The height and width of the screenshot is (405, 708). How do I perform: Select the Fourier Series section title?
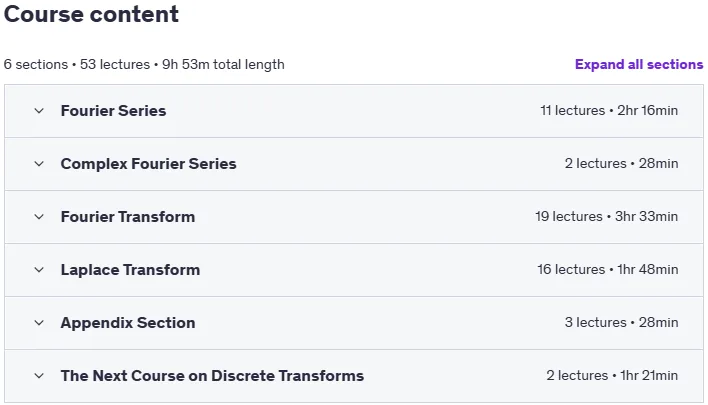[x=113, y=111]
